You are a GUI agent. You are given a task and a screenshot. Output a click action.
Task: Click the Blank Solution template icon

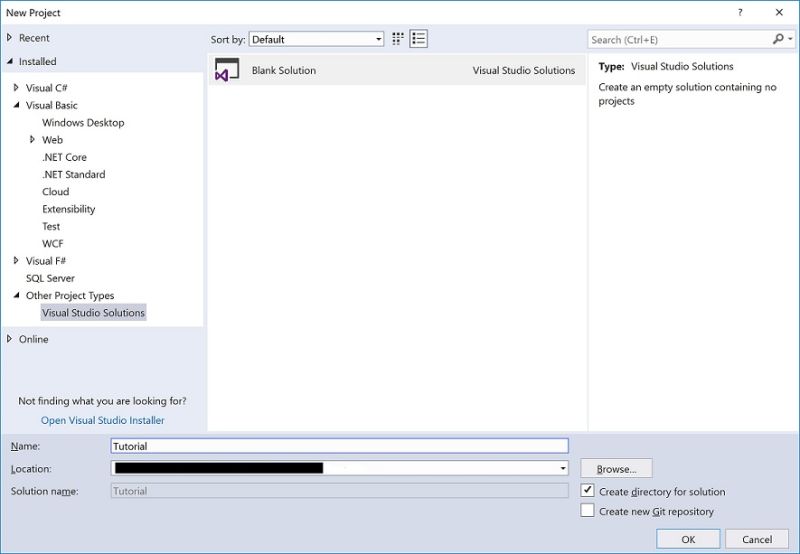point(227,70)
